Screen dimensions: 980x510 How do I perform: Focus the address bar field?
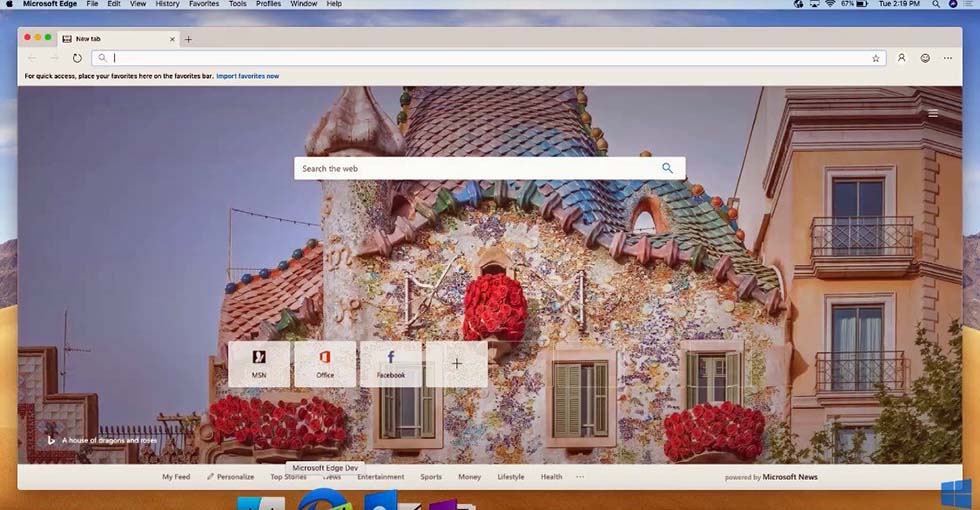489,58
